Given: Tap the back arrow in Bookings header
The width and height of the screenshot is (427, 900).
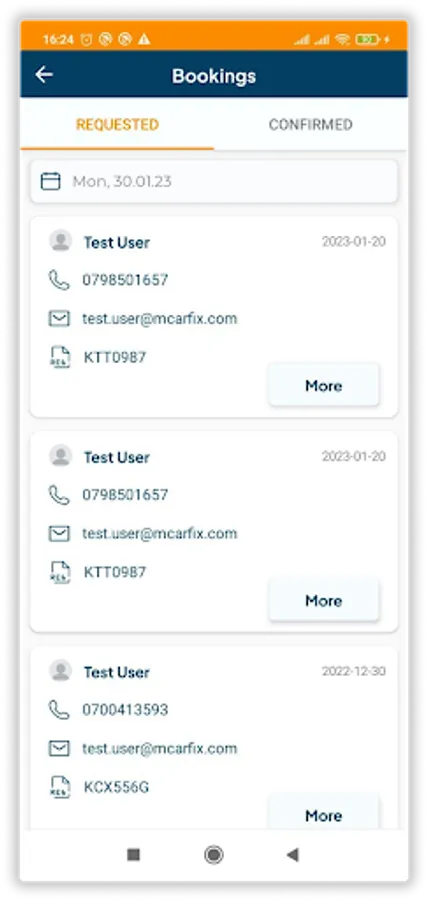Looking at the screenshot, I should (44, 75).
